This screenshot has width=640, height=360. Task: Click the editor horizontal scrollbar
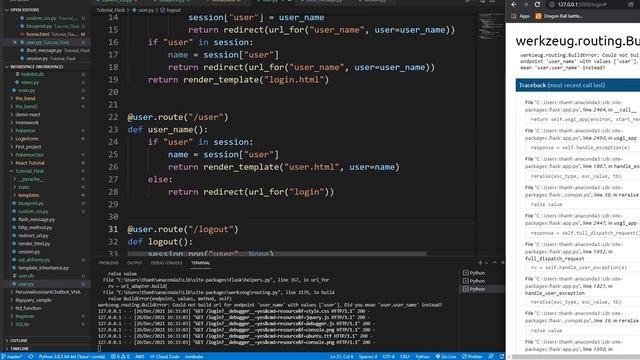pyautogui.click(x=278, y=253)
